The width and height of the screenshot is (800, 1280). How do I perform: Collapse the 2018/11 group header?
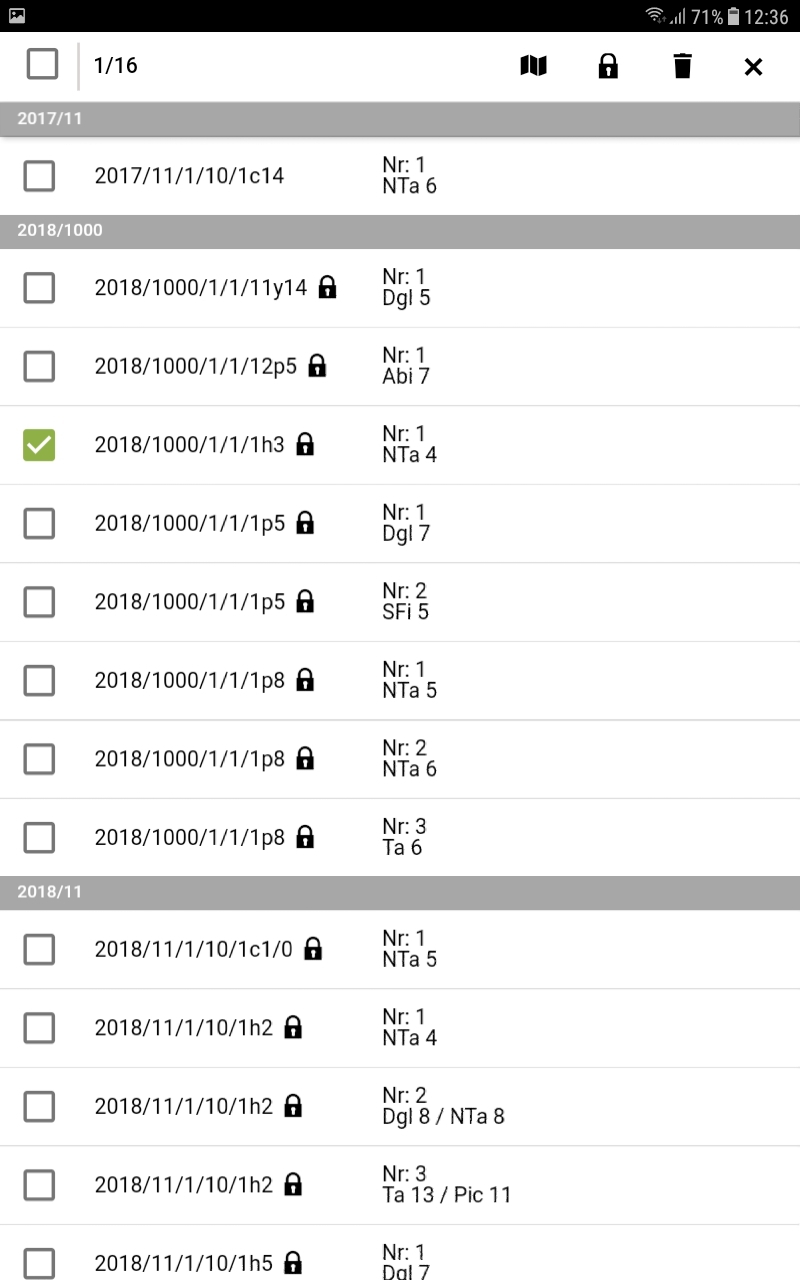click(x=400, y=891)
